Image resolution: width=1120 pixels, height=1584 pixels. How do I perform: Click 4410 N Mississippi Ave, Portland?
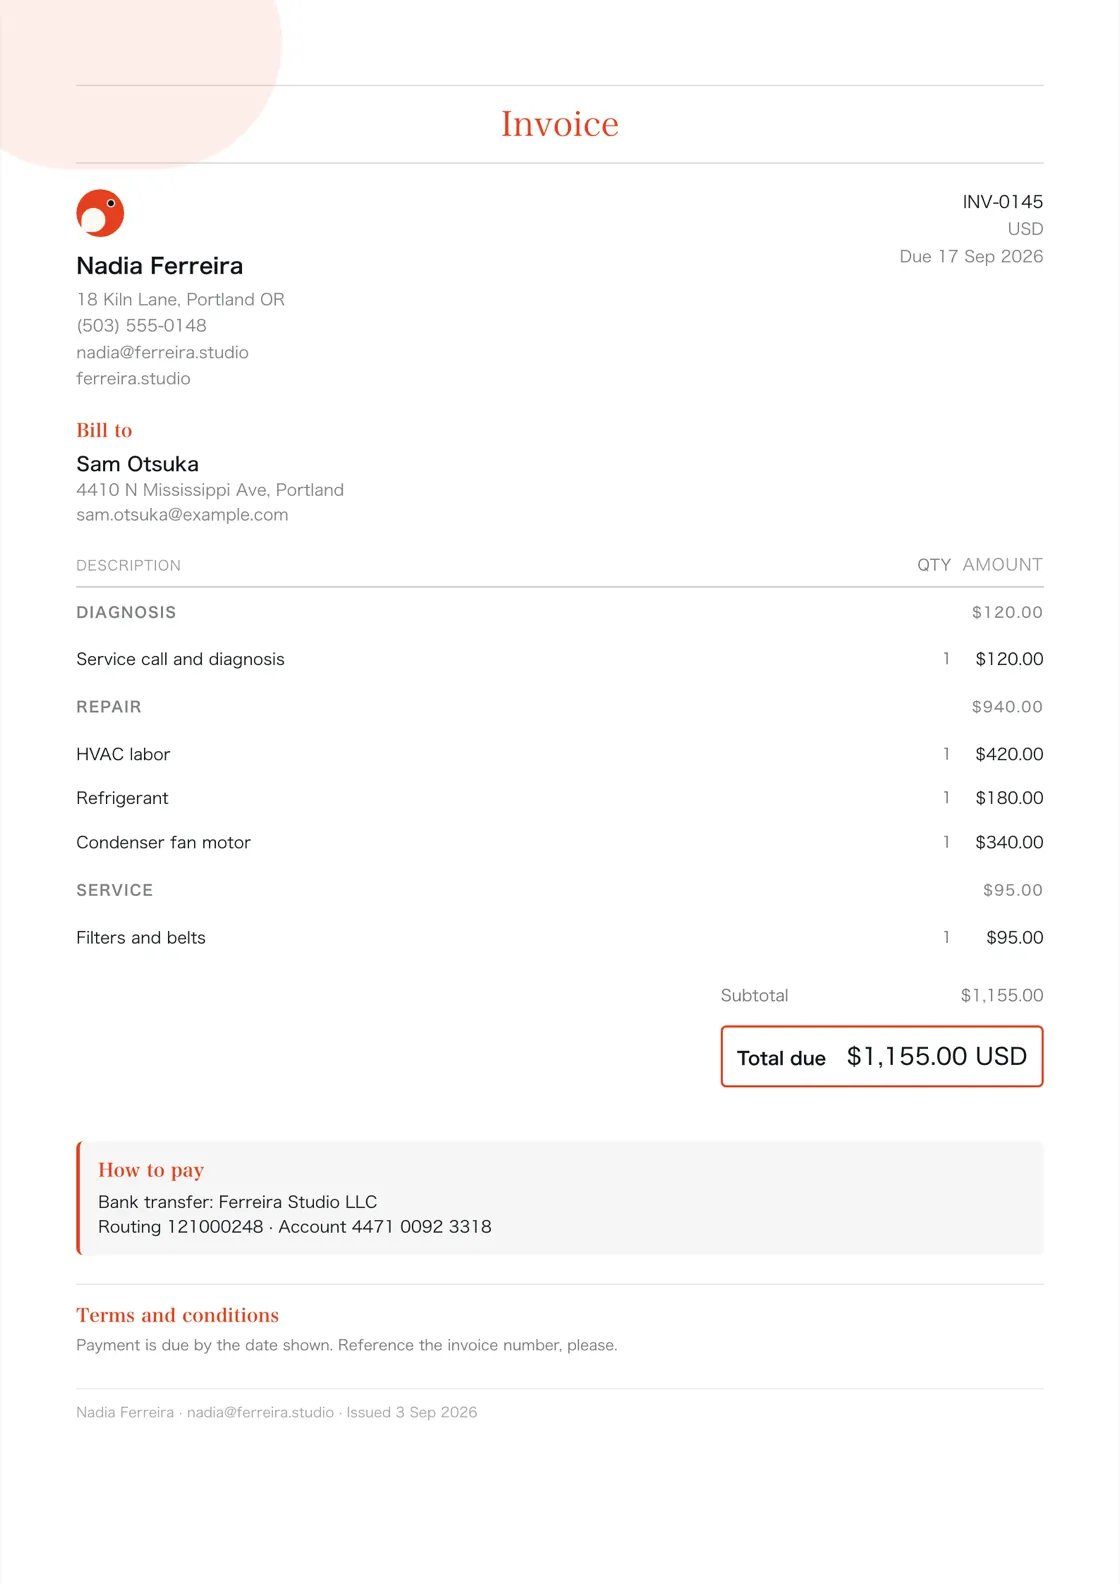point(210,490)
